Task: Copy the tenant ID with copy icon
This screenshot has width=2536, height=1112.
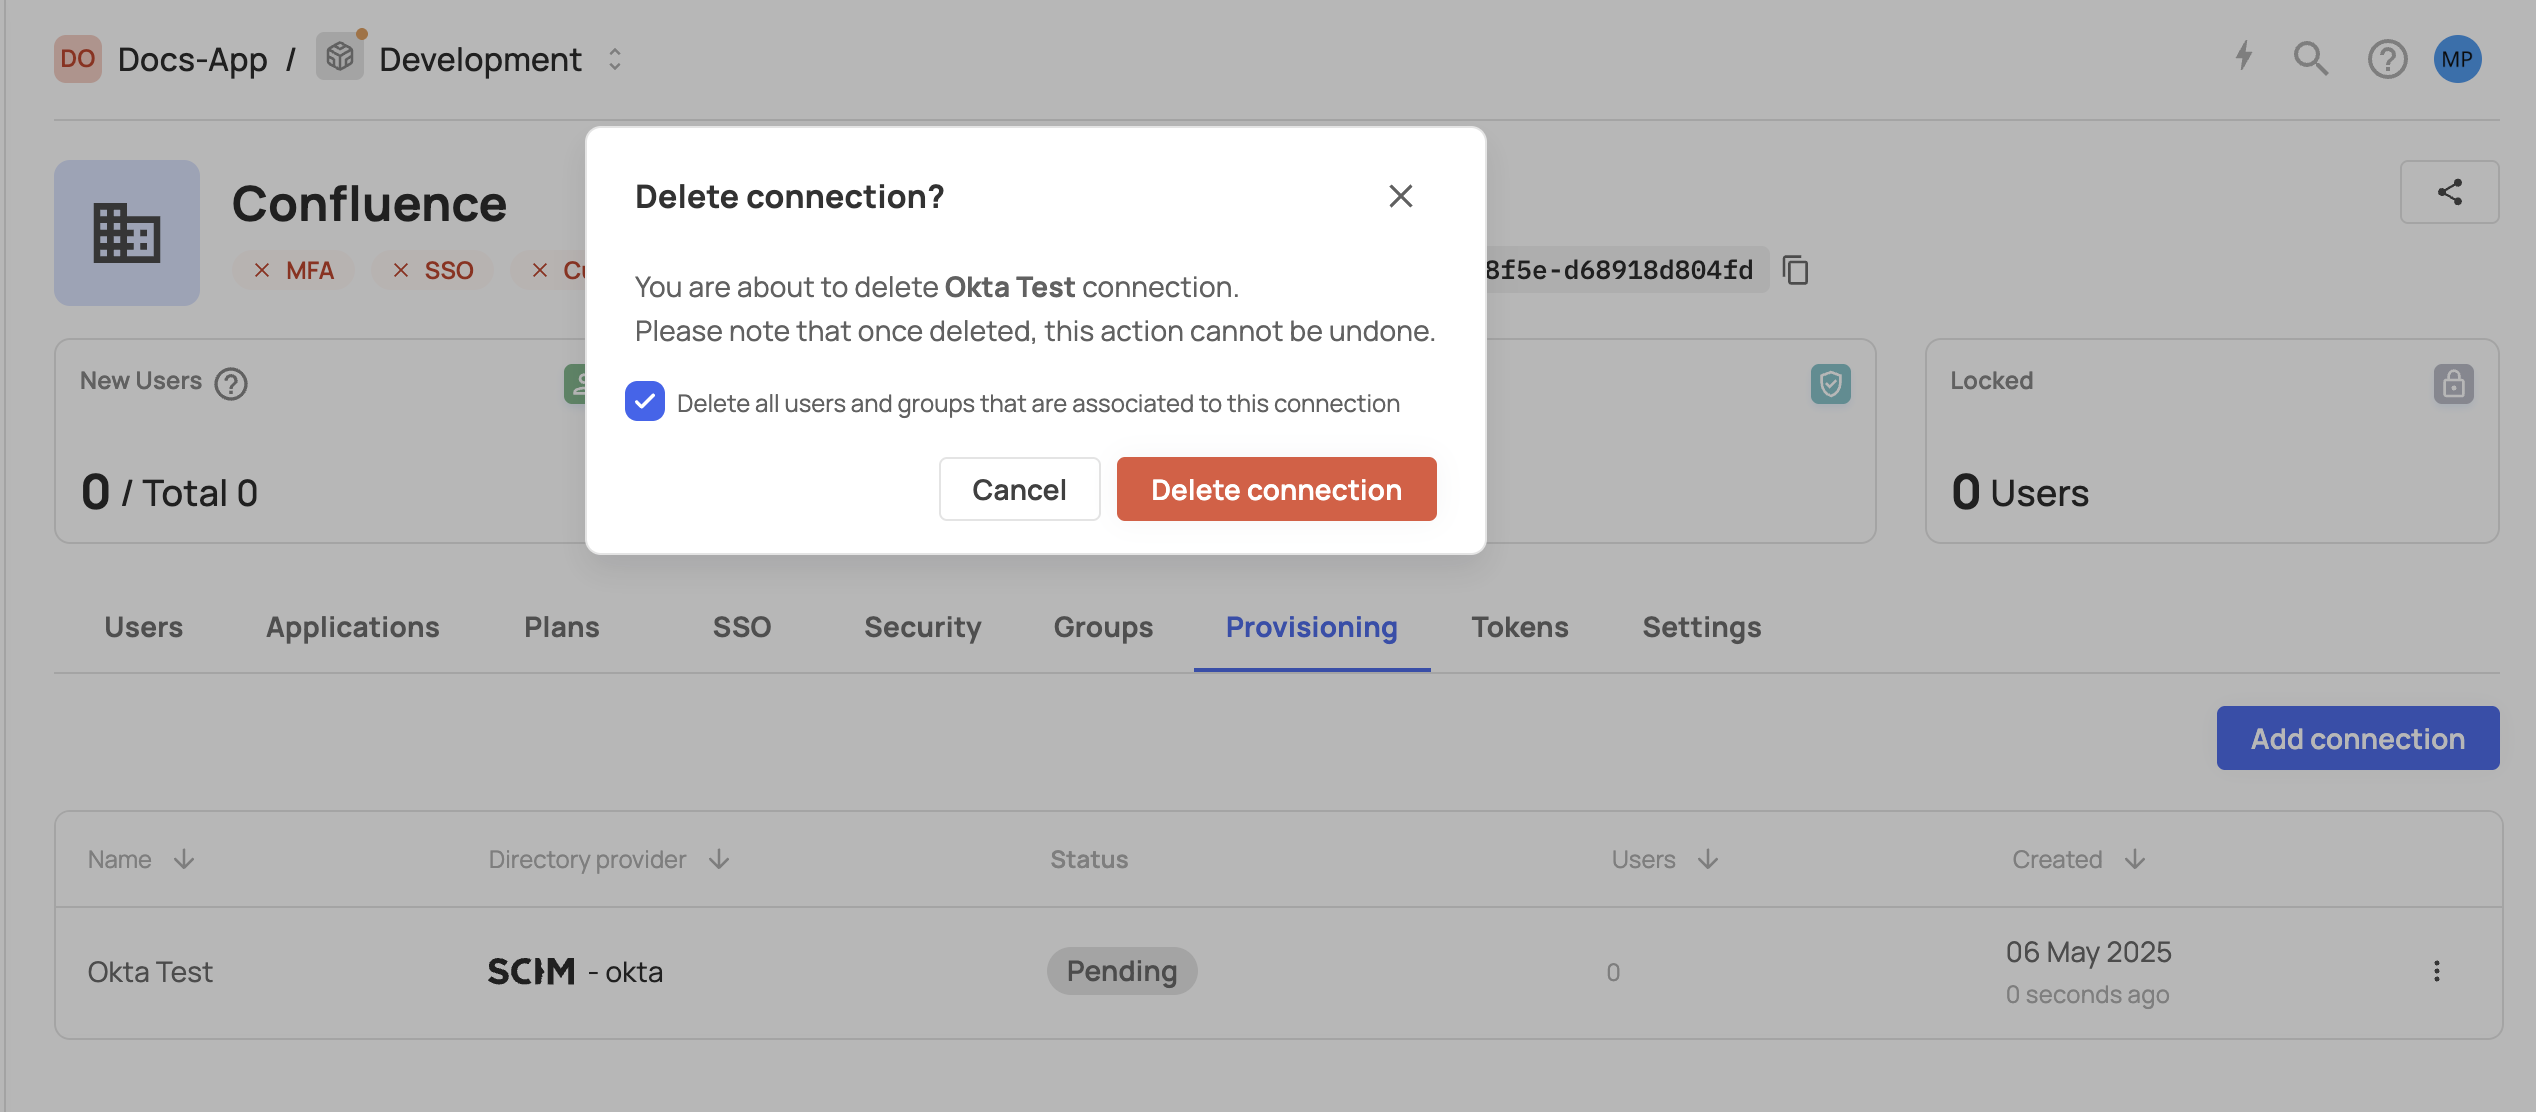Action: coord(1796,270)
